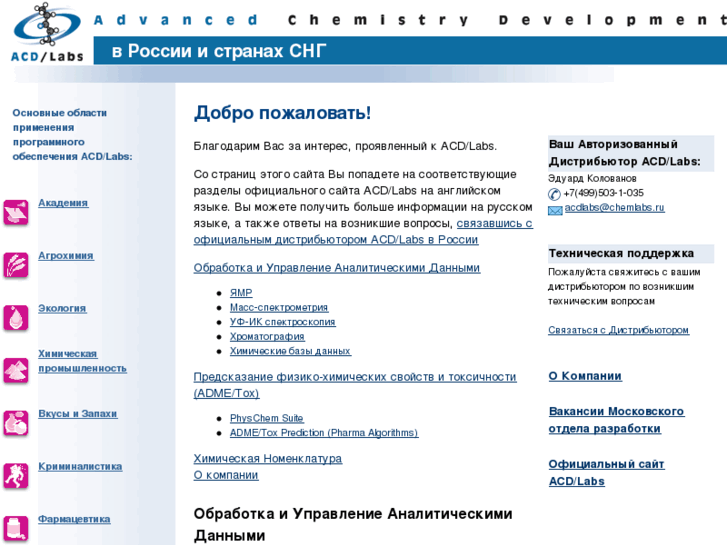This screenshot has width=727, height=545.
Task: Open the Масс-спектрометрия link
Action: (x=279, y=308)
